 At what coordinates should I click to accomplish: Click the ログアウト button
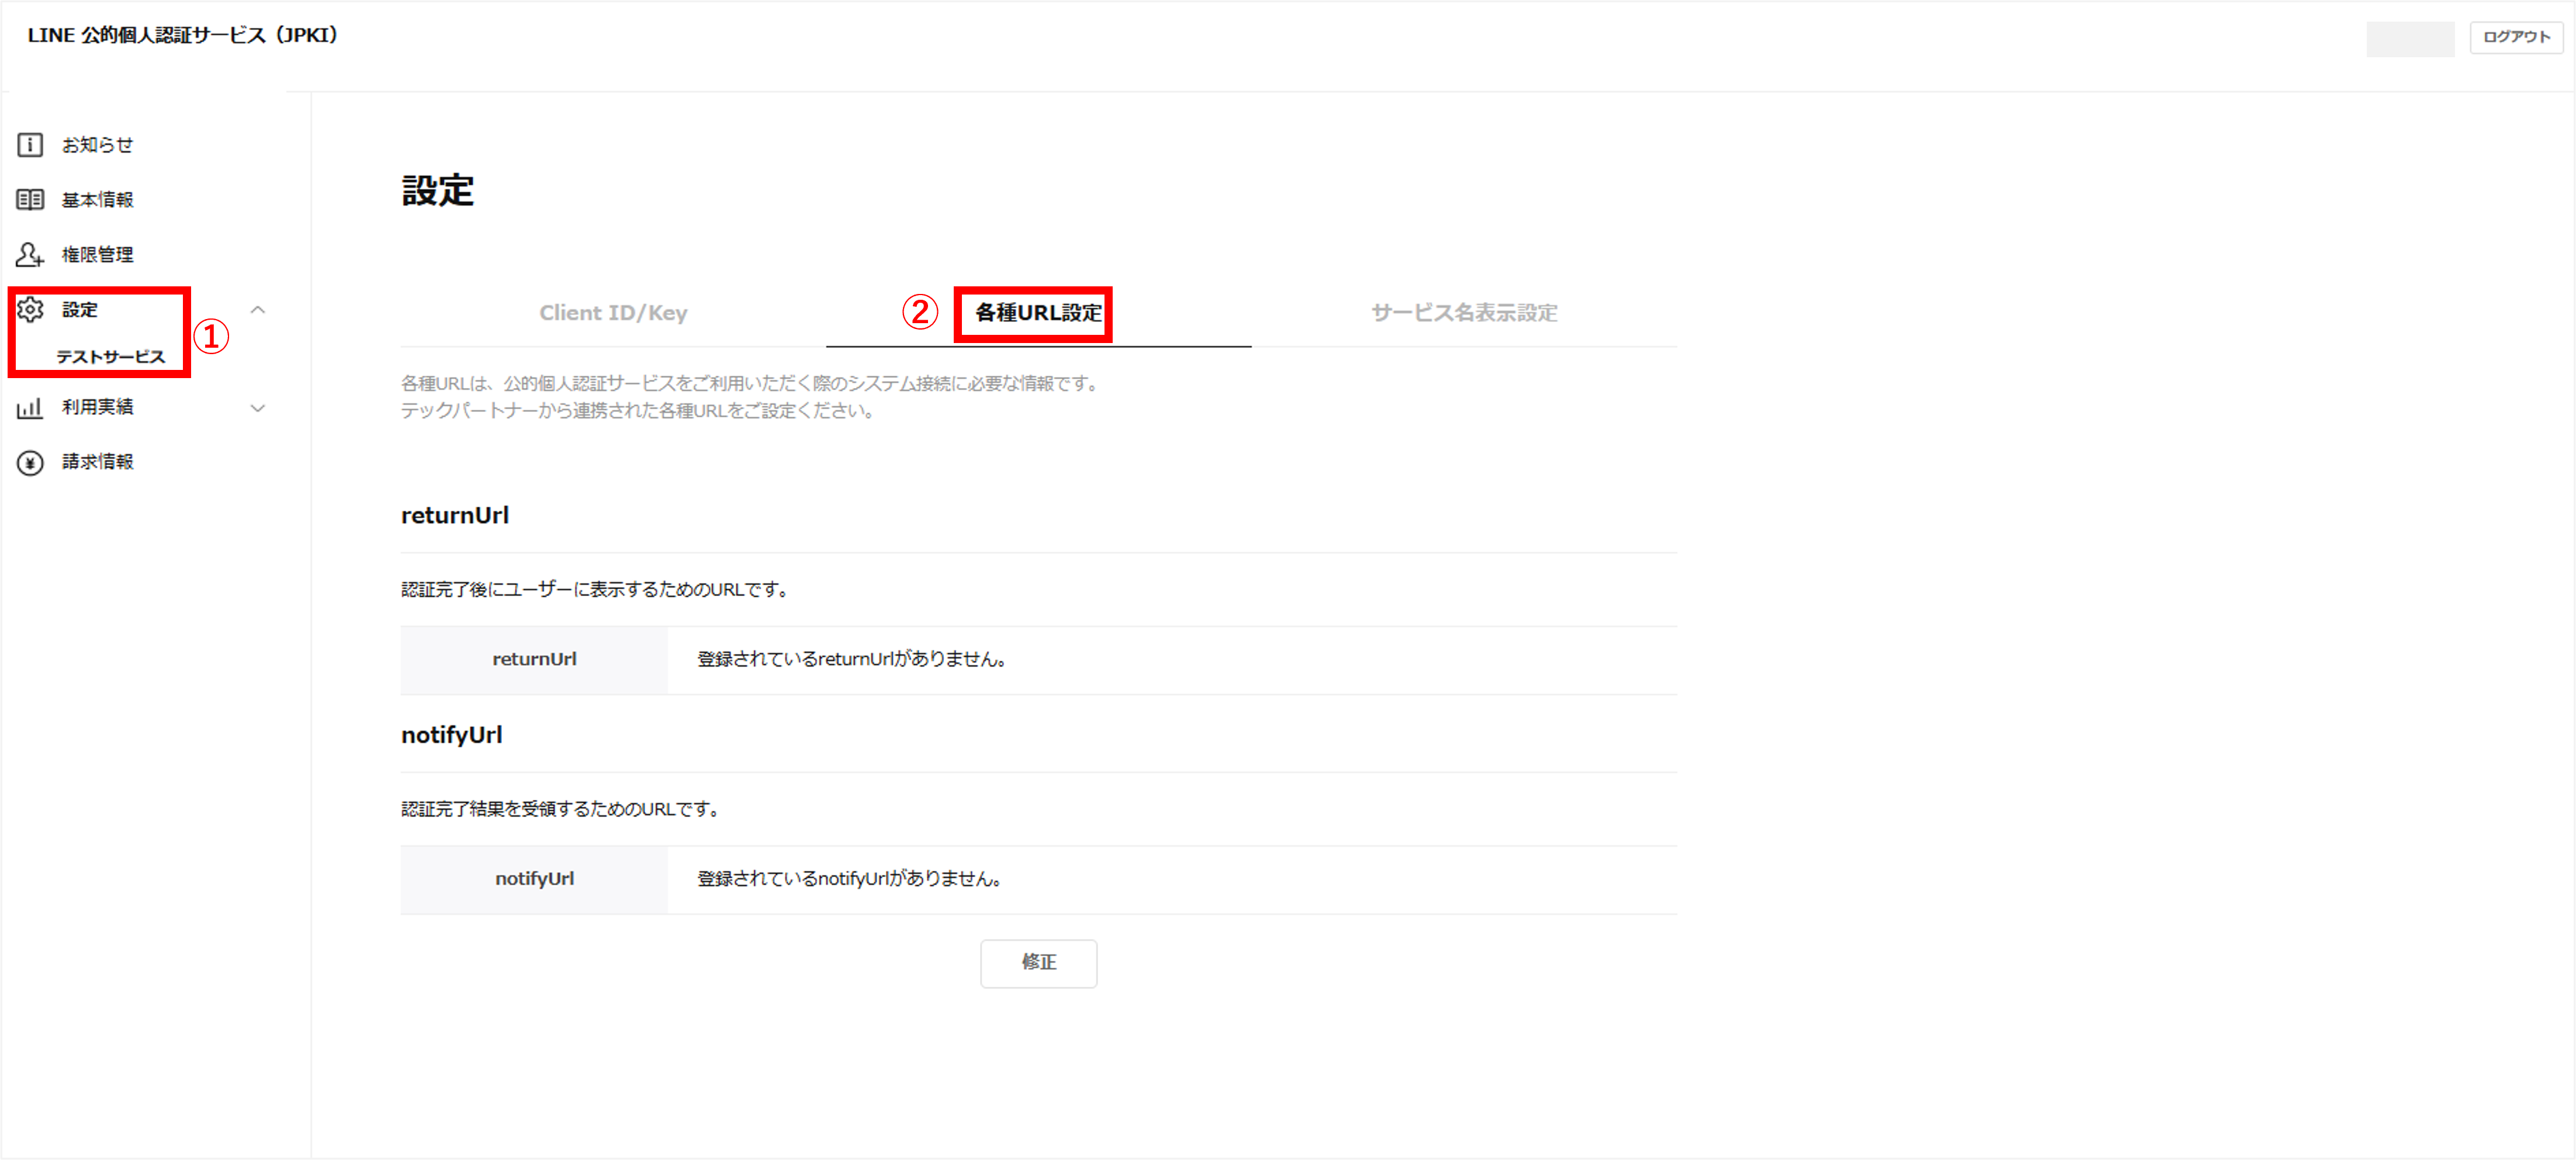[2516, 37]
